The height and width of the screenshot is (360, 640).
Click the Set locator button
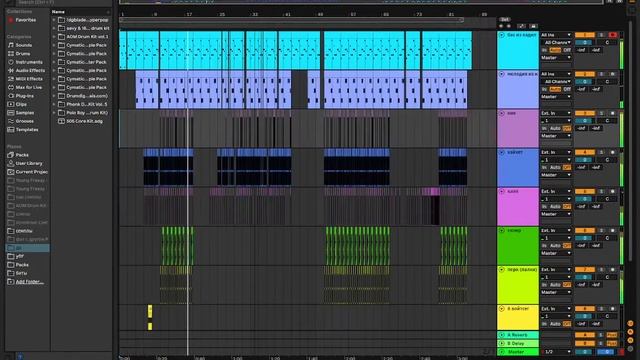pyautogui.click(x=505, y=19)
